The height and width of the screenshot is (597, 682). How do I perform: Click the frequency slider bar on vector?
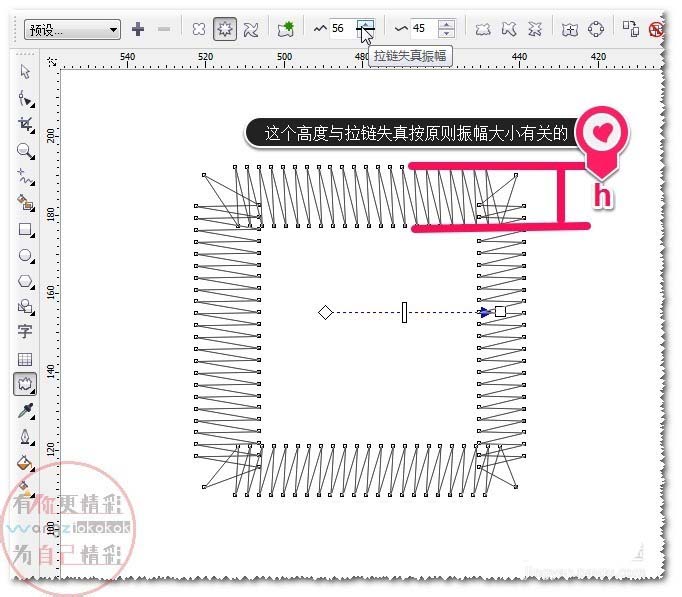[x=405, y=312]
